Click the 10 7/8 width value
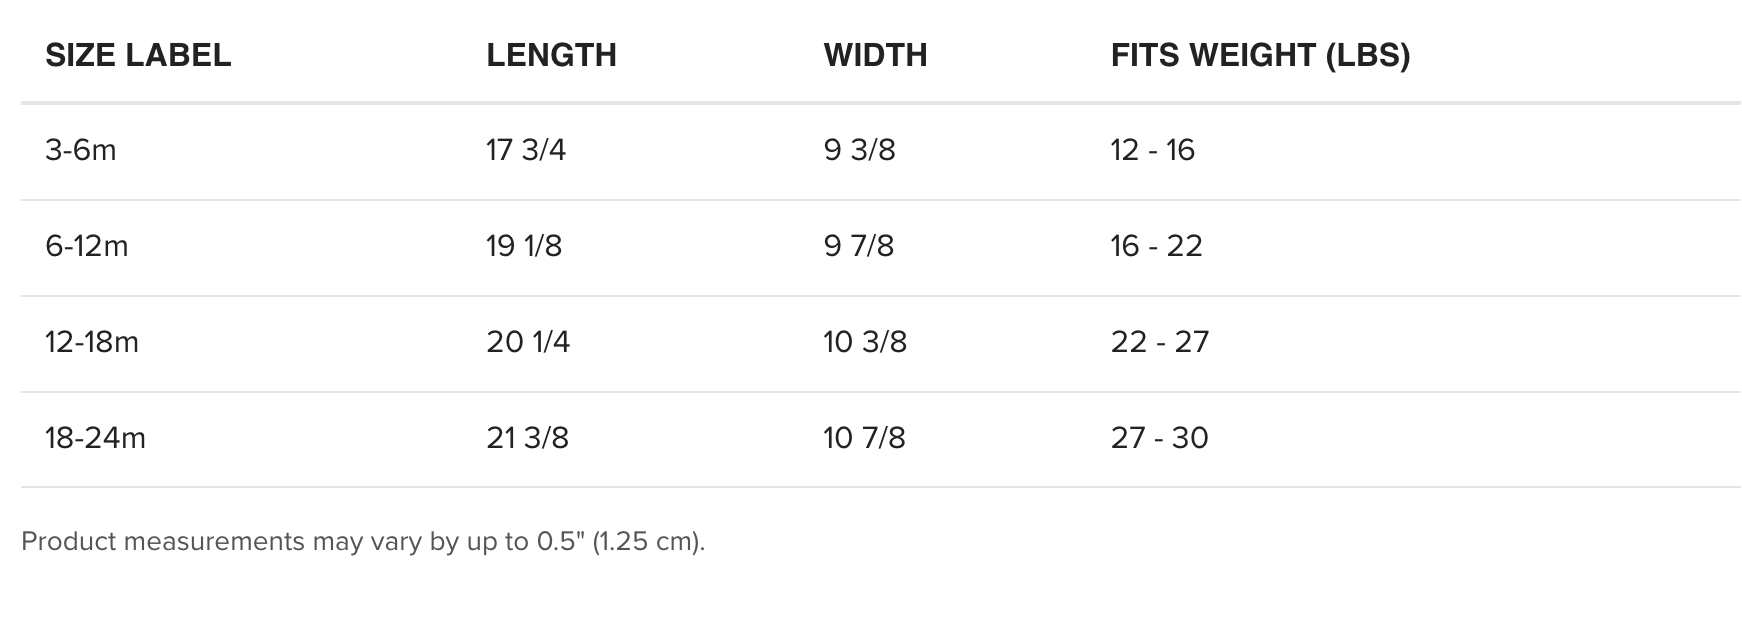1742x618 pixels. [864, 438]
